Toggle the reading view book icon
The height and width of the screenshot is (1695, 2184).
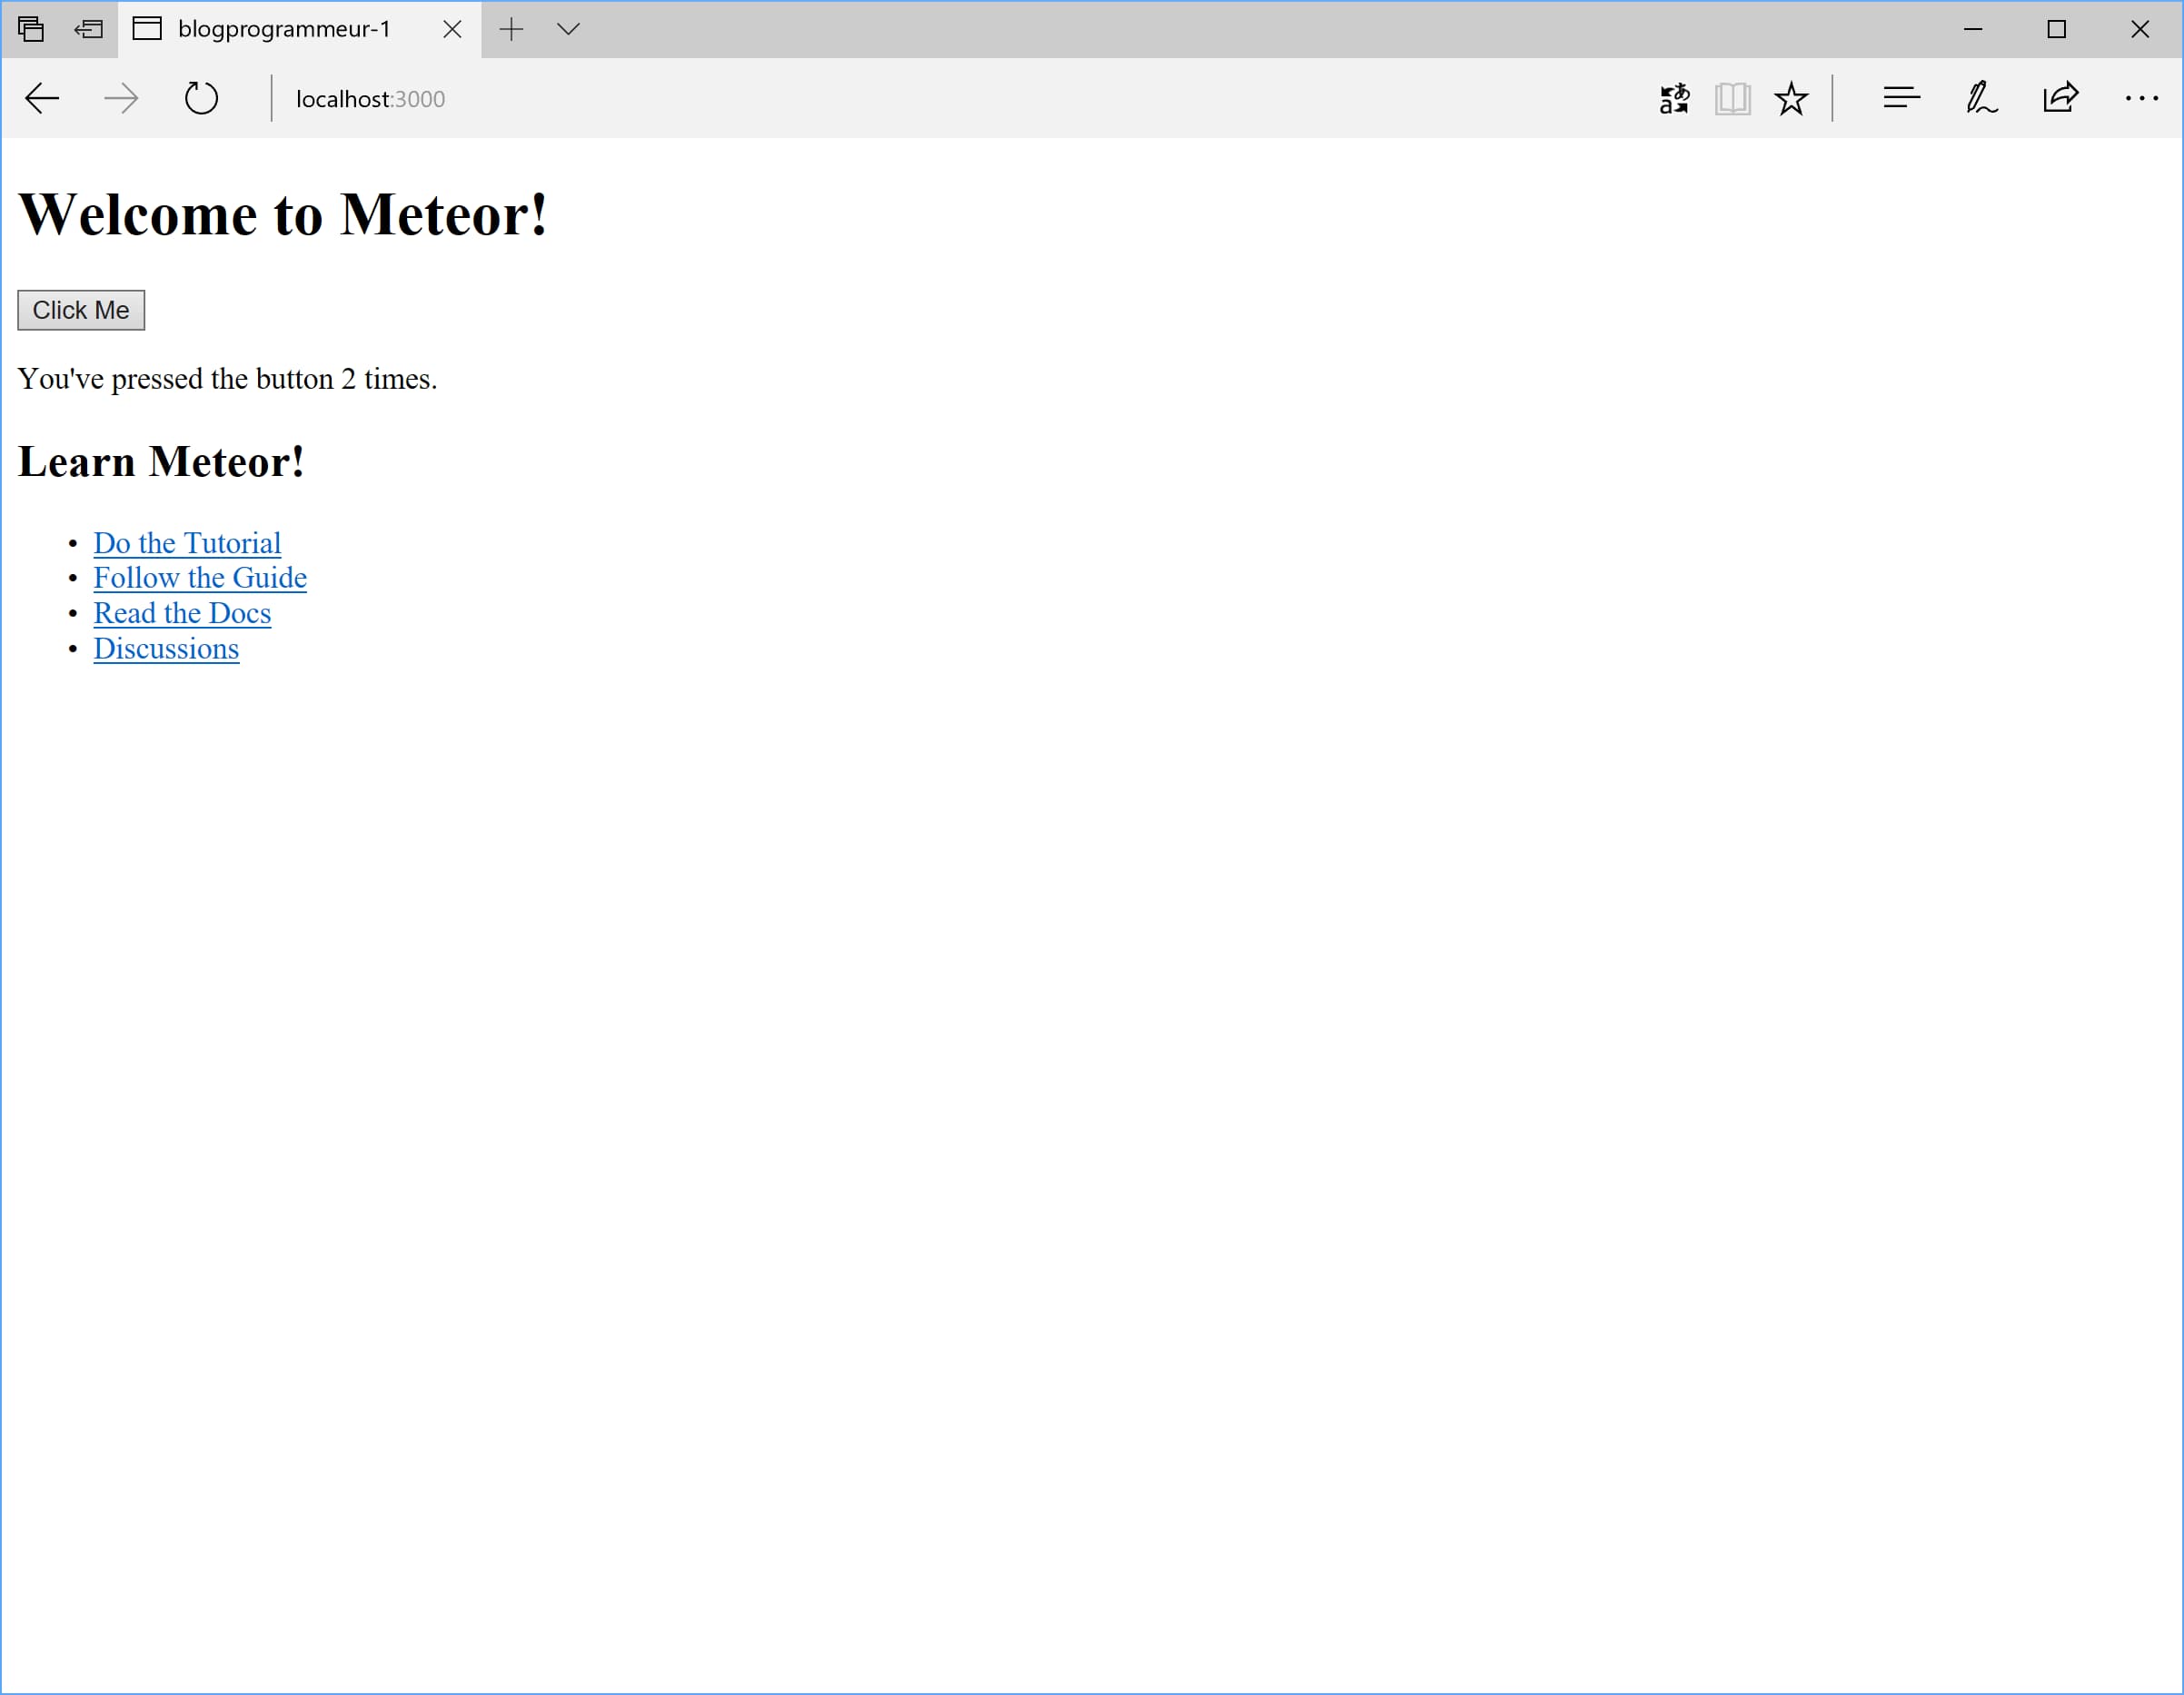1732,98
